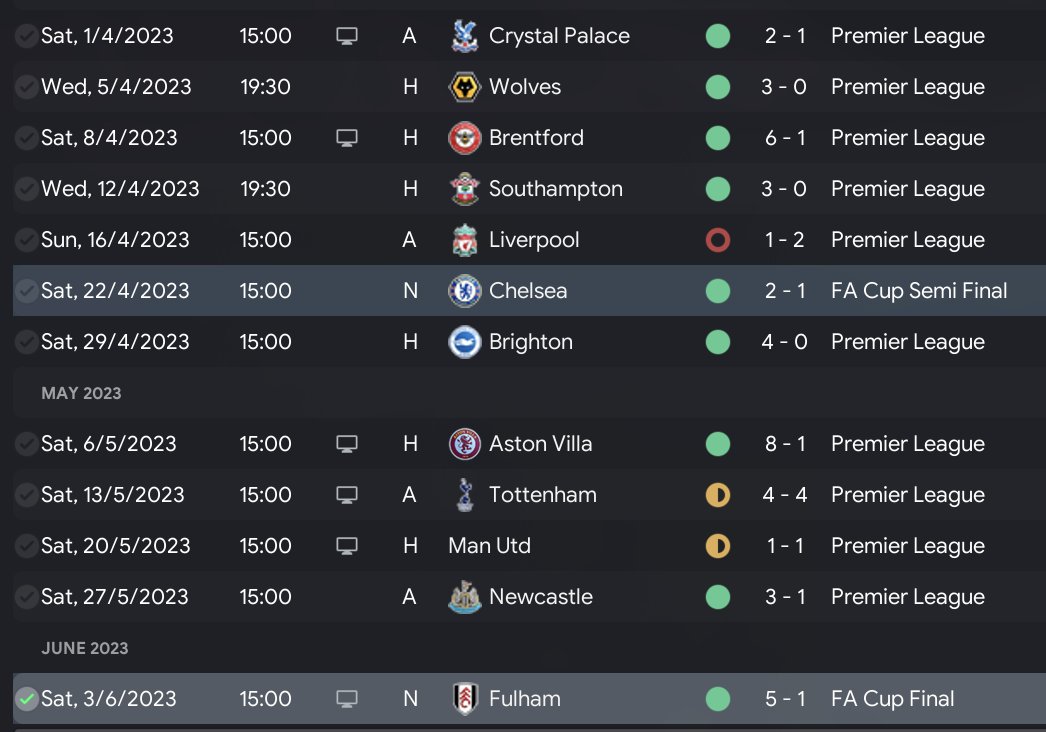
Task: Toggle checkmark beside Sat, 1/4/2023 fixture
Action: 27,36
